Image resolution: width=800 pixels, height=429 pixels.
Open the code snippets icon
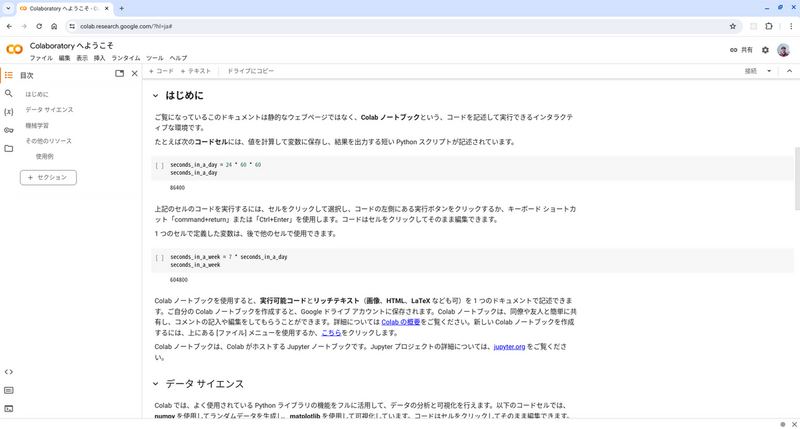(9, 372)
